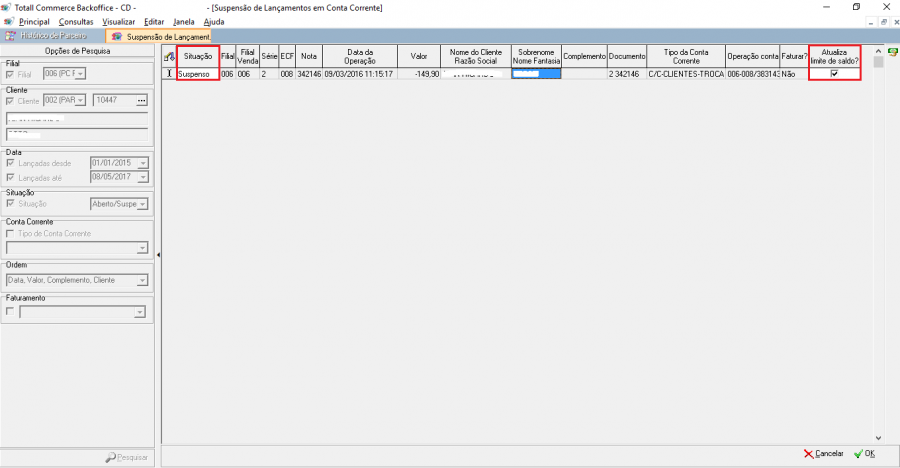Open the Ordem dropdown list
Image resolution: width=900 pixels, height=468 pixels.
tap(143, 282)
